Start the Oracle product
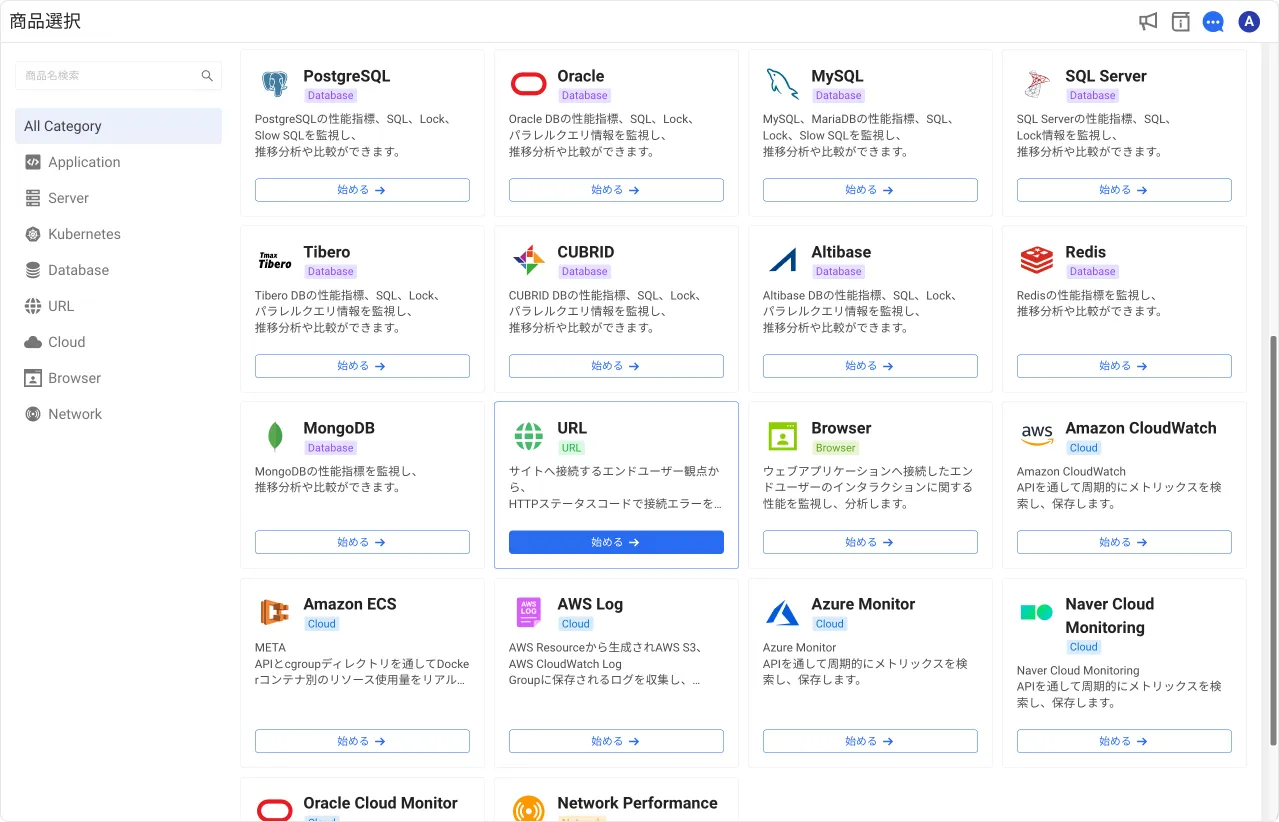 click(616, 190)
